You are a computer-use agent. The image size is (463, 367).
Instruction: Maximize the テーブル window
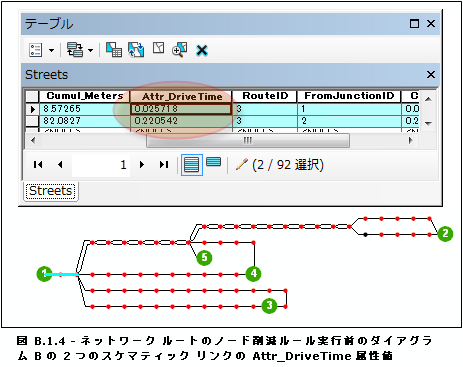[x=414, y=24]
